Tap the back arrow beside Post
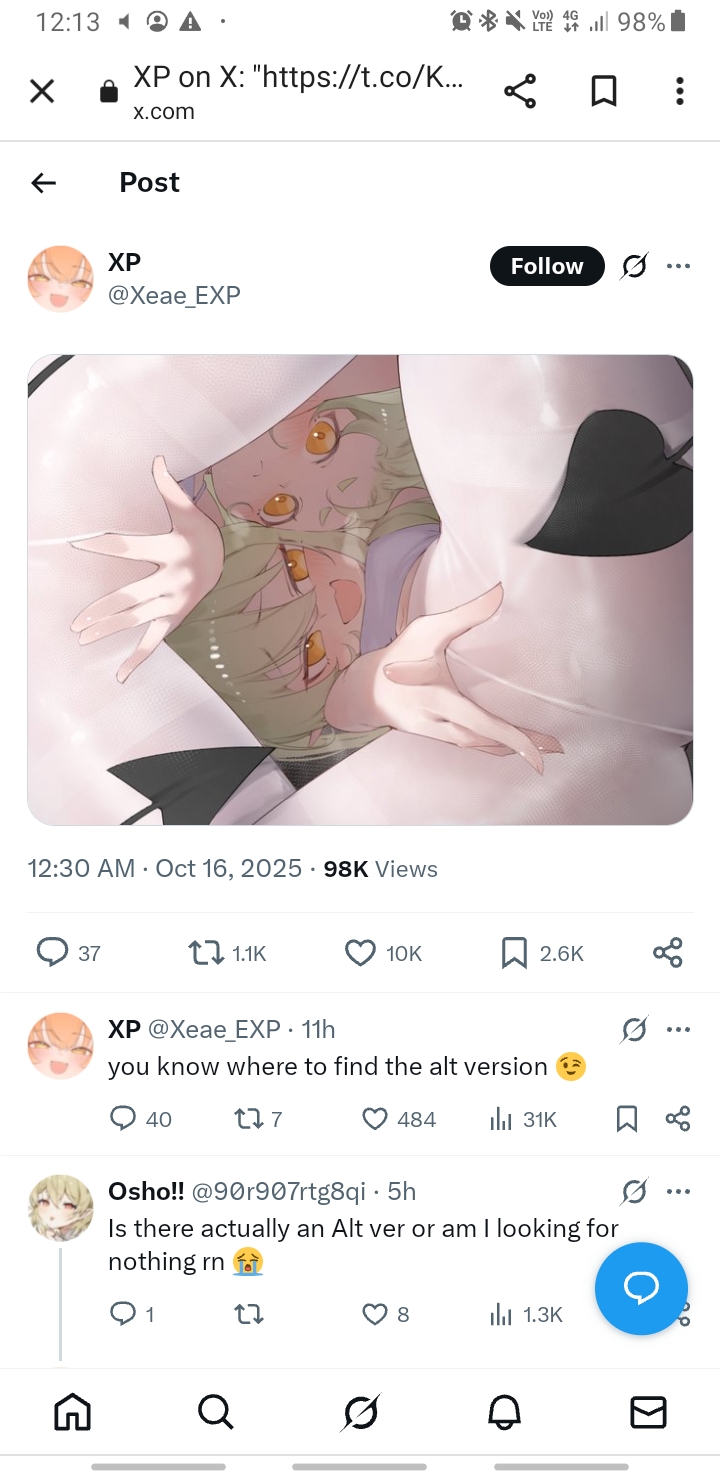 coord(43,182)
